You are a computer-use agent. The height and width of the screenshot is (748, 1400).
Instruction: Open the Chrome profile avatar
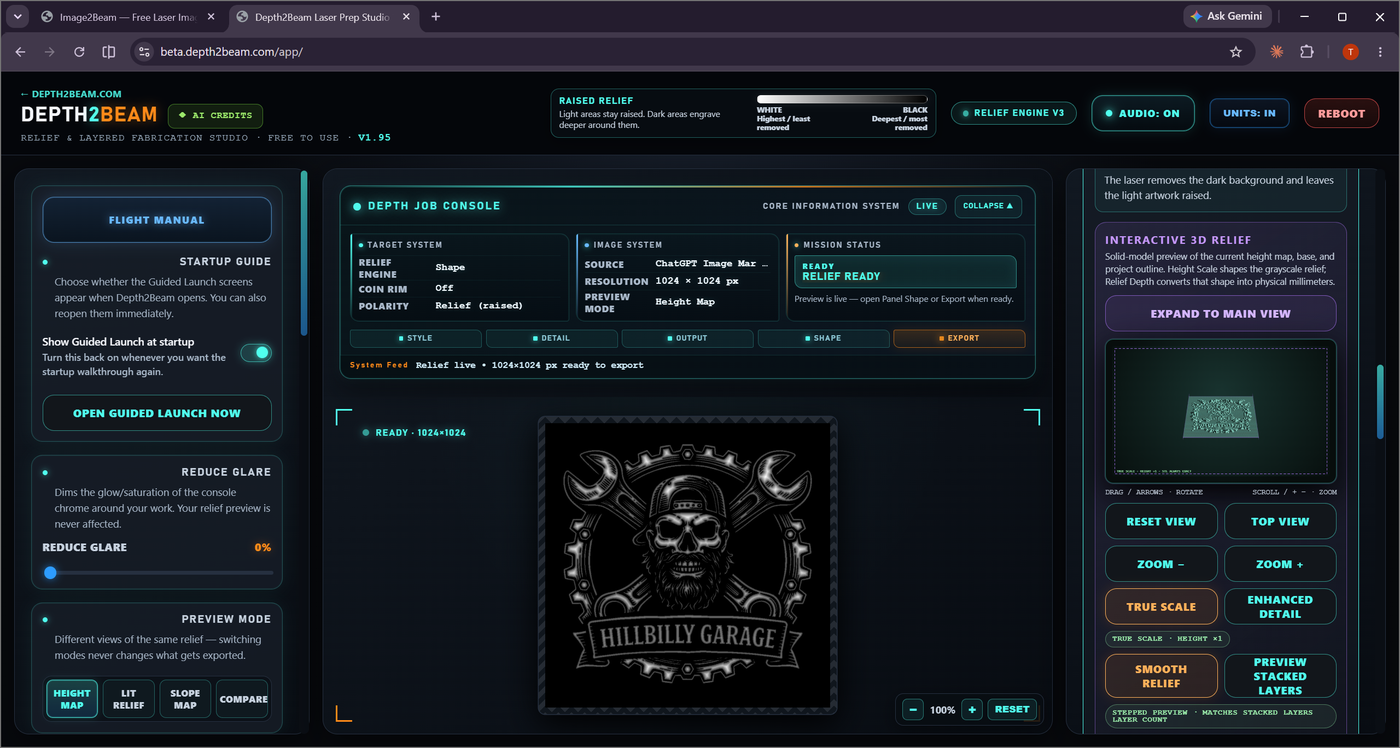click(1350, 52)
